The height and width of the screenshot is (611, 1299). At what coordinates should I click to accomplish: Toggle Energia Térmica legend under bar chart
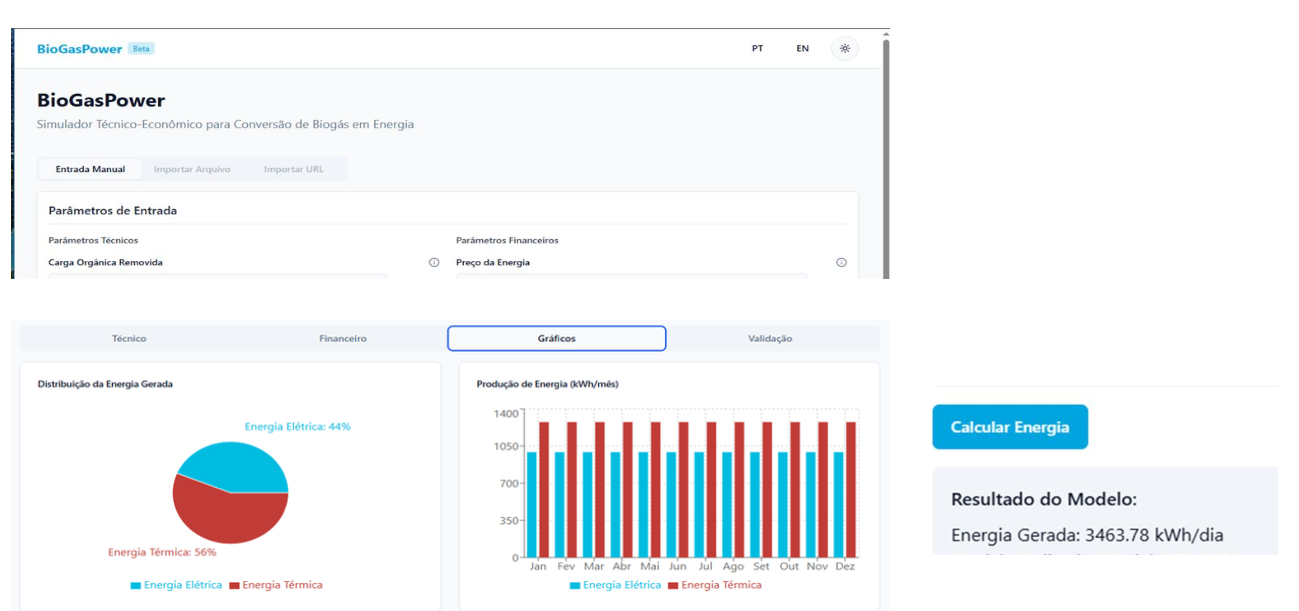[x=715, y=585]
